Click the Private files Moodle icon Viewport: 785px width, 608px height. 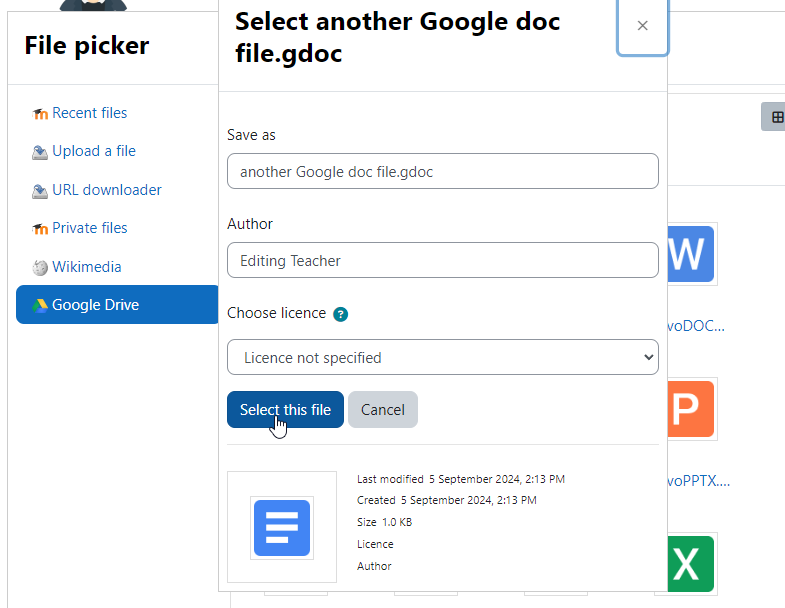pos(40,229)
